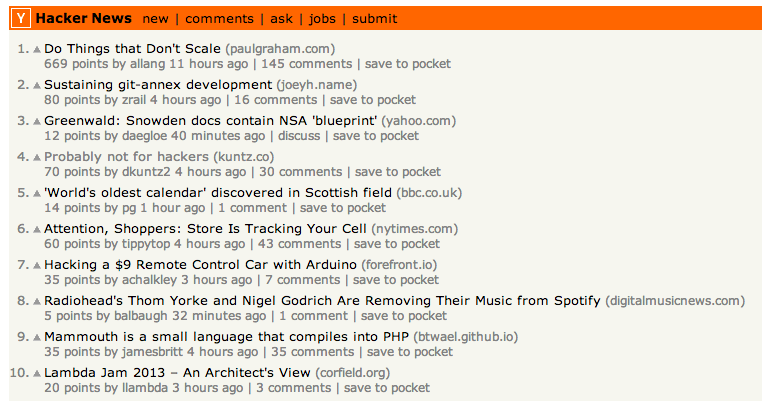Screen dimensions: 762x401
Task: Open the 145 comments thread
Action: click(307, 64)
